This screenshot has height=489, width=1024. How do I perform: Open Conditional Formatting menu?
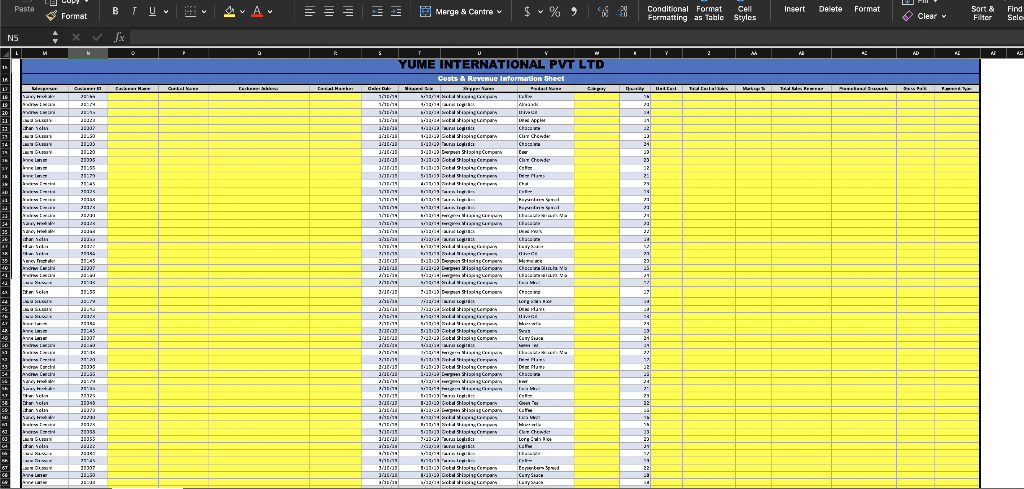coord(667,13)
